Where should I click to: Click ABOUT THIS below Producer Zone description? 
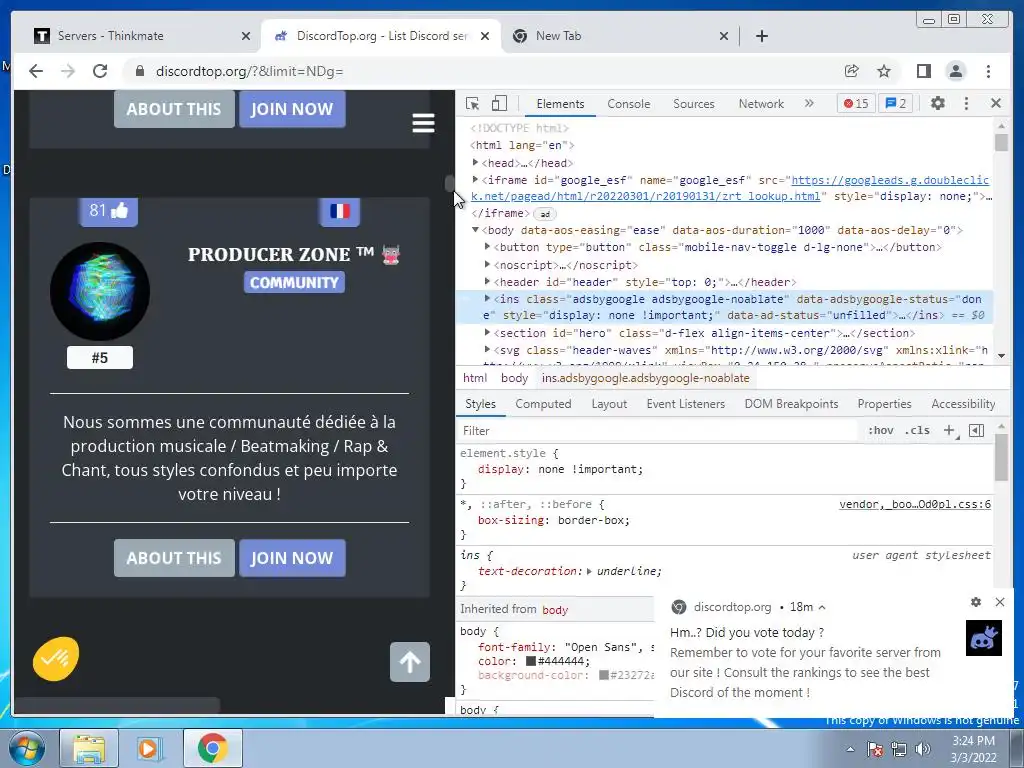coord(174,558)
